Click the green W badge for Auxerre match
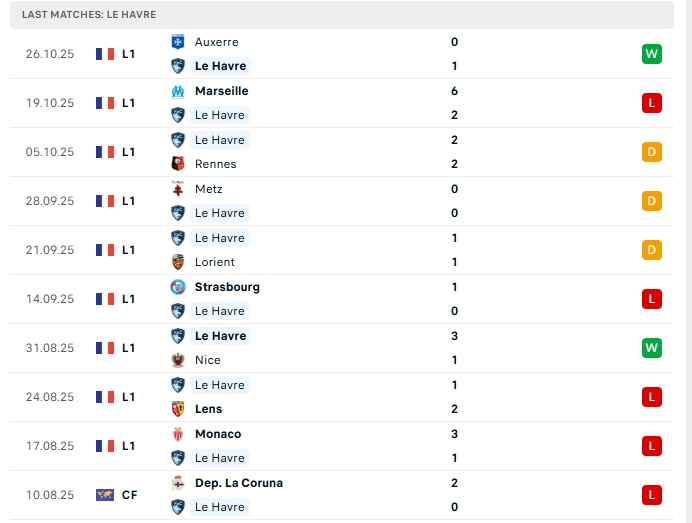The height and width of the screenshot is (523, 692). click(652, 54)
